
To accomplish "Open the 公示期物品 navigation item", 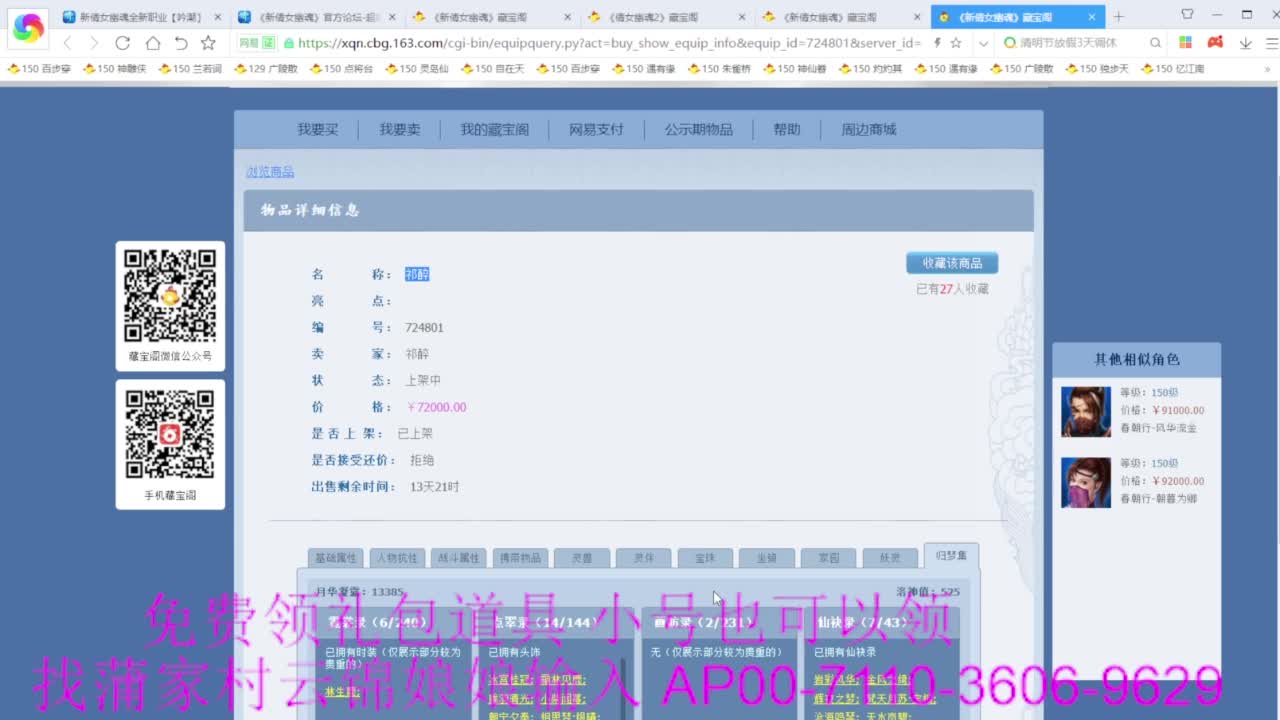I will [x=698, y=130].
